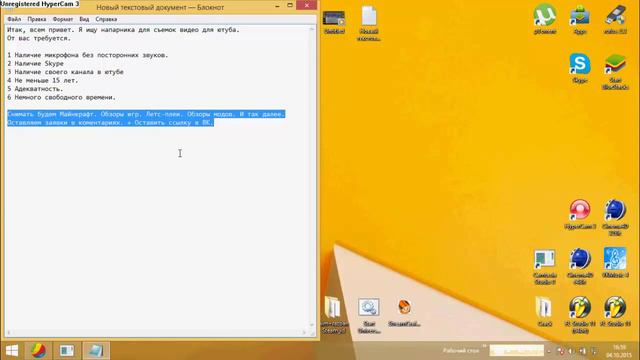Screen dimensions: 640x360
Task: Click Notepad horizontal scrollbar left arrow
Action: point(9,333)
